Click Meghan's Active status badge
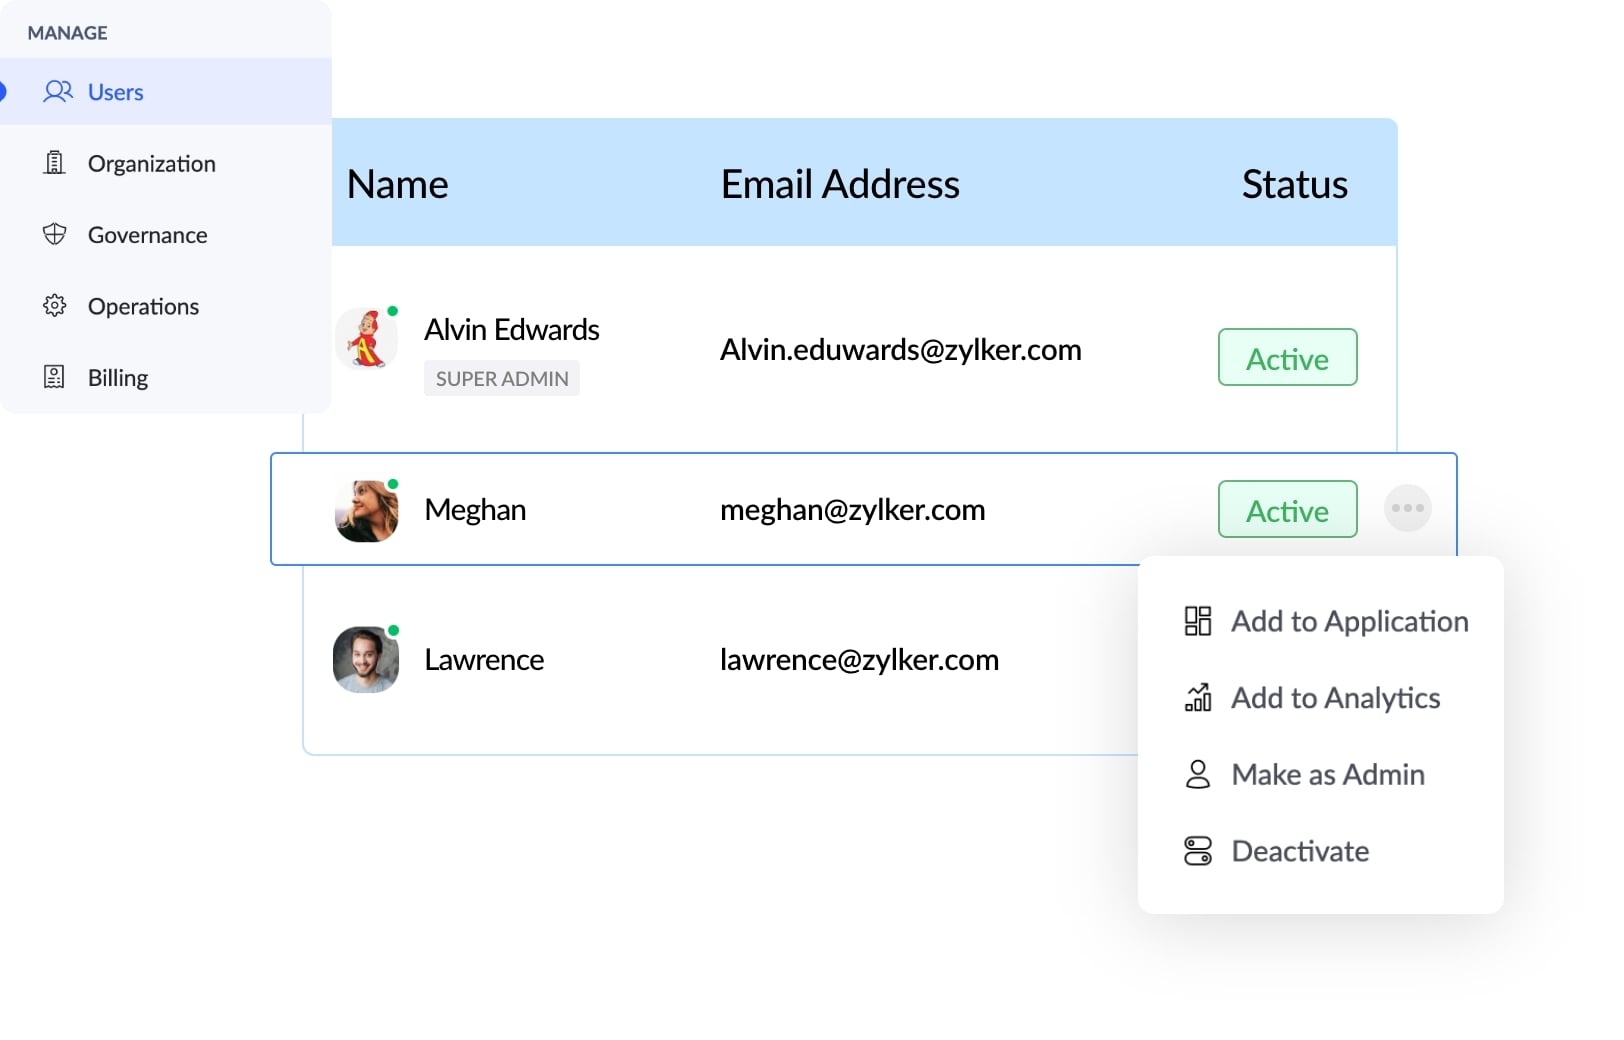The image size is (1624, 1040). tap(1287, 510)
